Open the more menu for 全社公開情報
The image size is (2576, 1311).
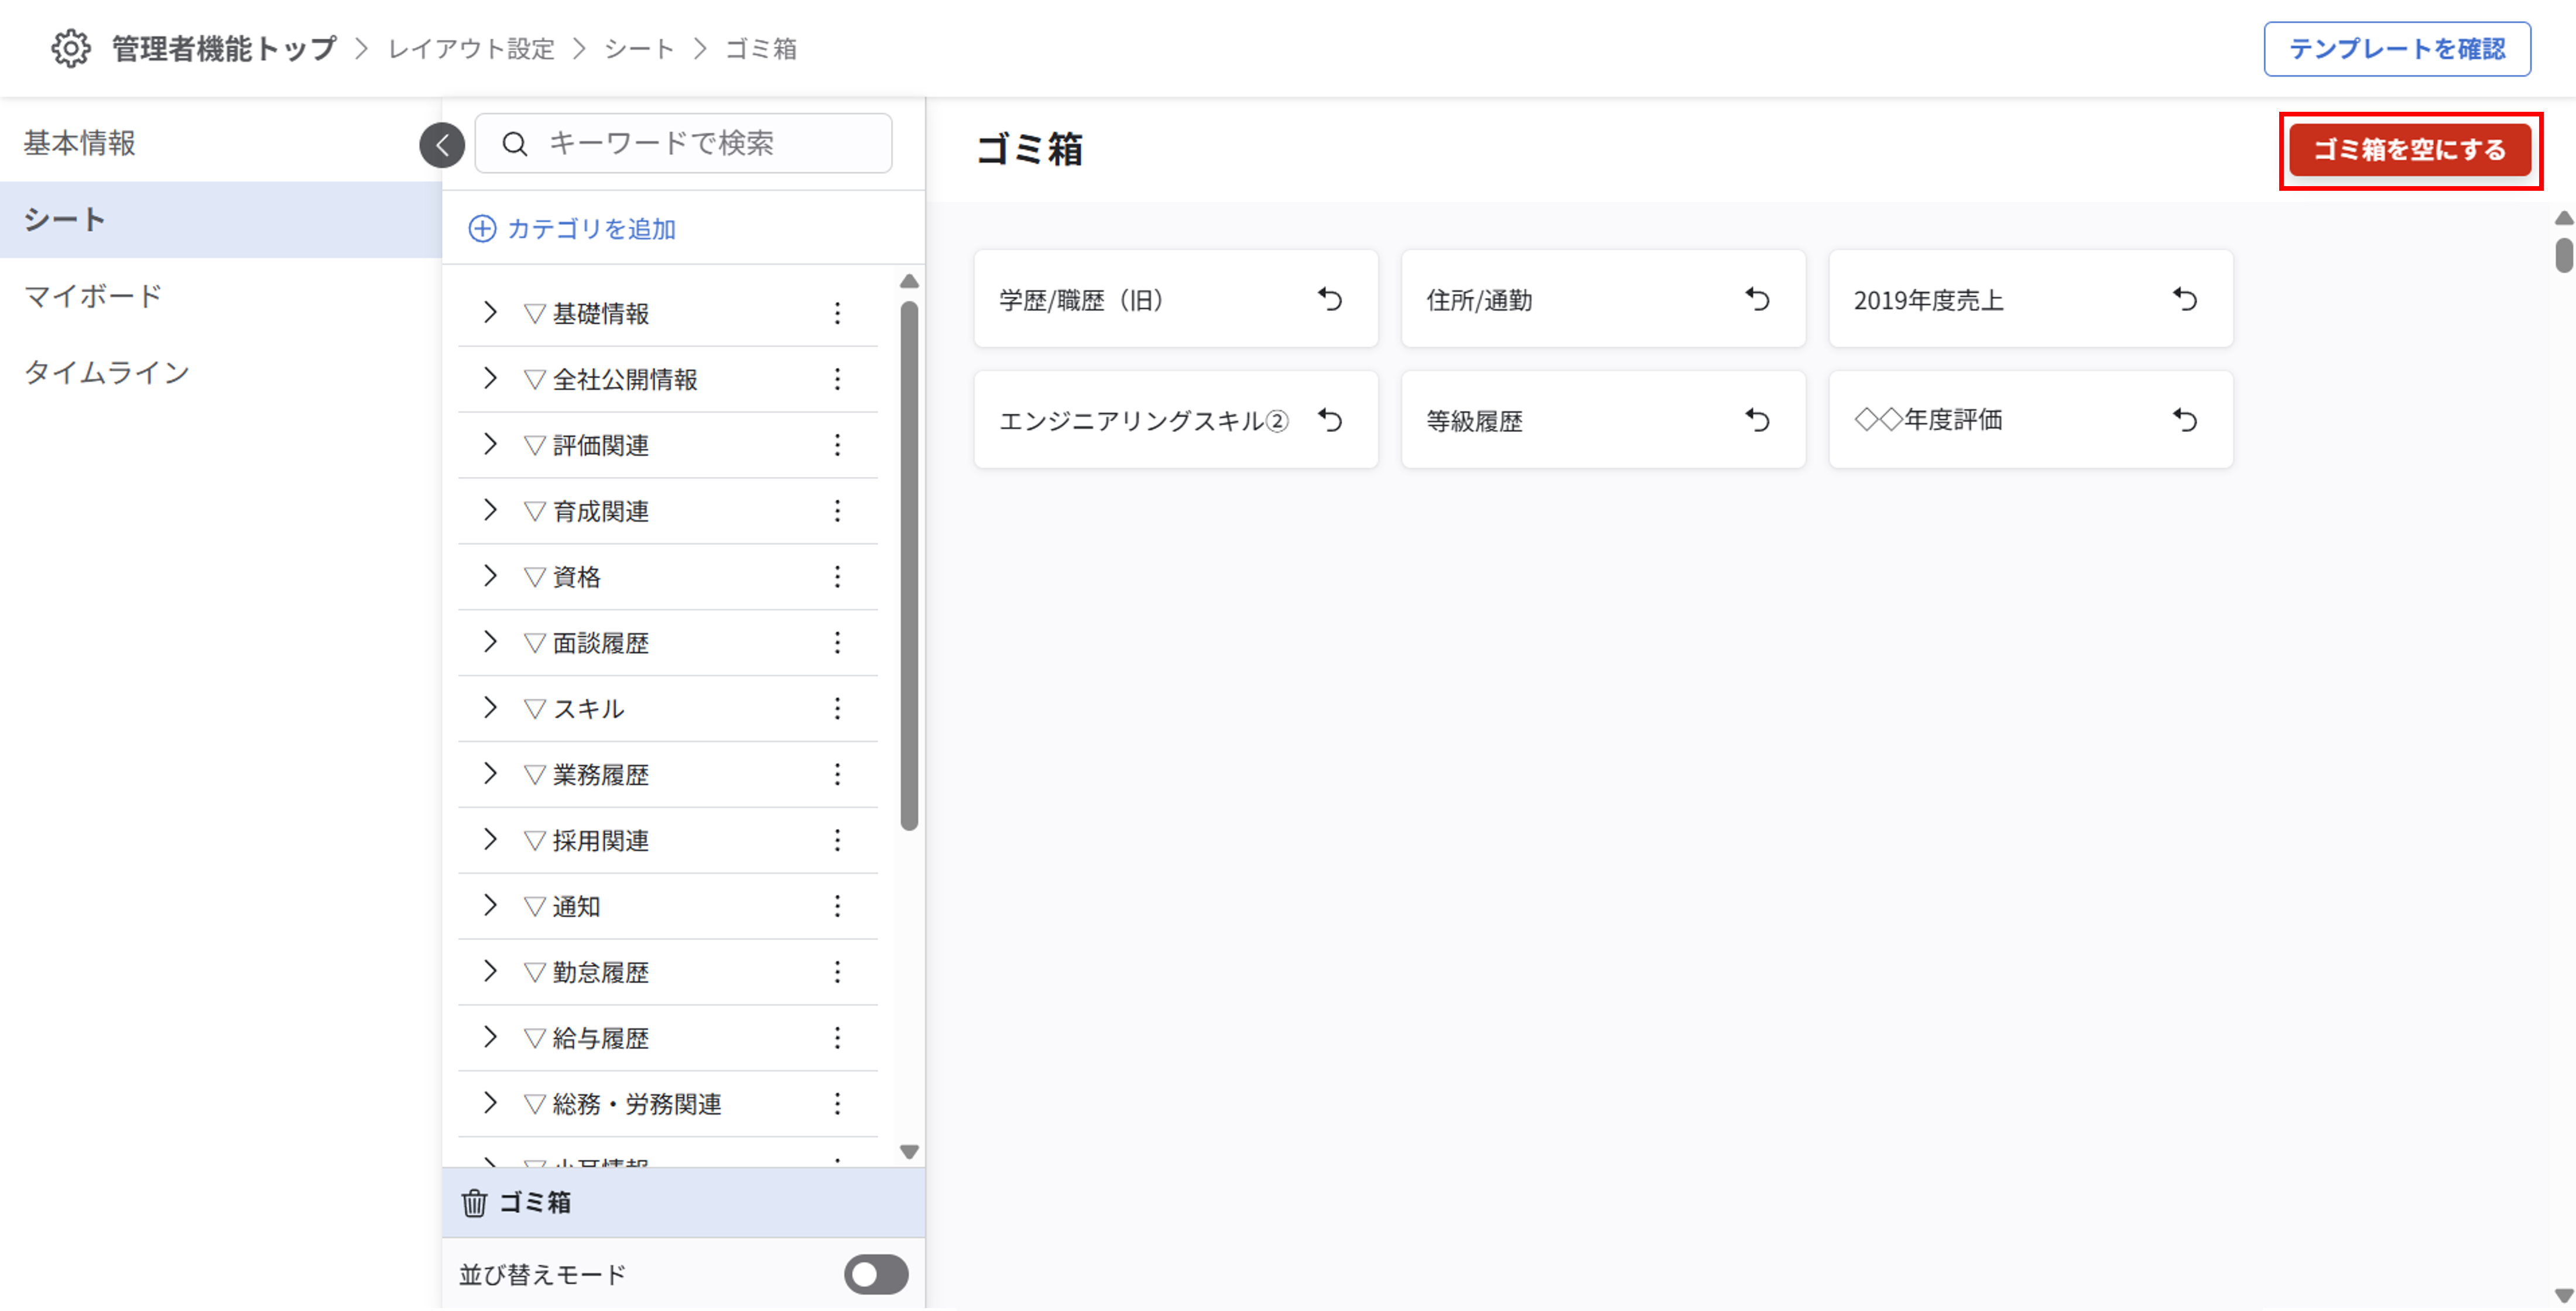[x=837, y=379]
